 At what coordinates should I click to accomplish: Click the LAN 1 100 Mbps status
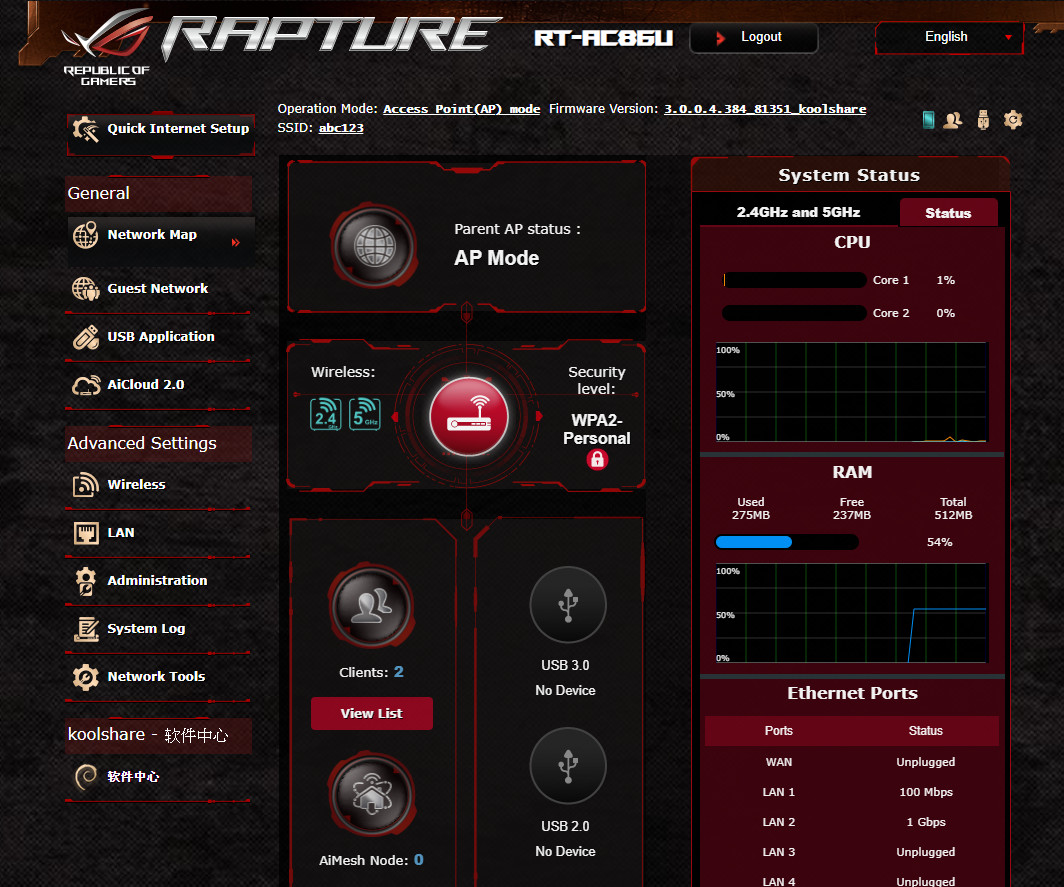(x=926, y=792)
